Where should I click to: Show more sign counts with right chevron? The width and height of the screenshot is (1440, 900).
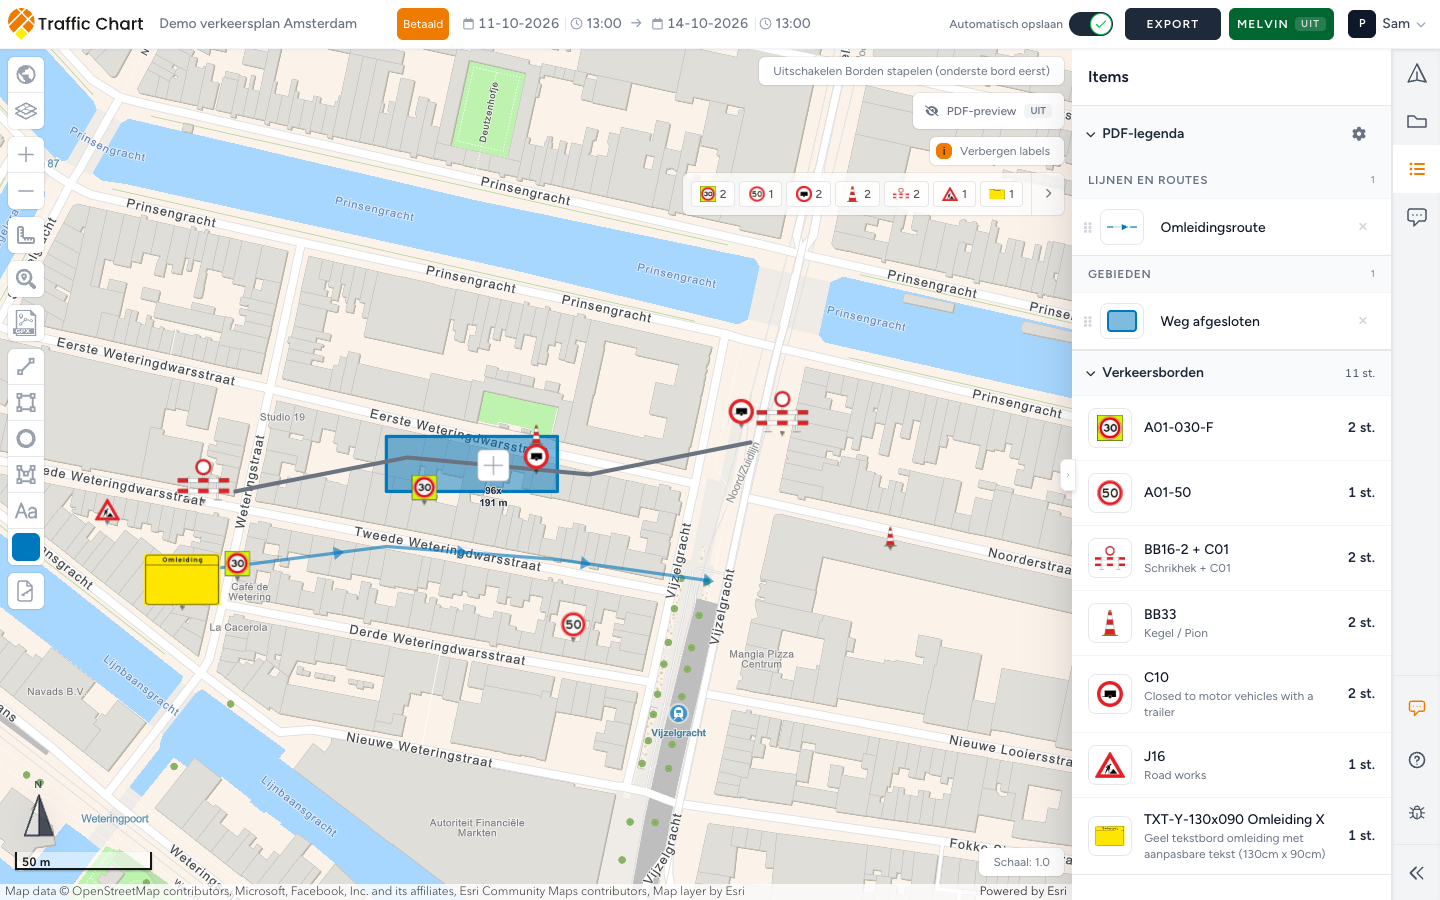(1048, 194)
